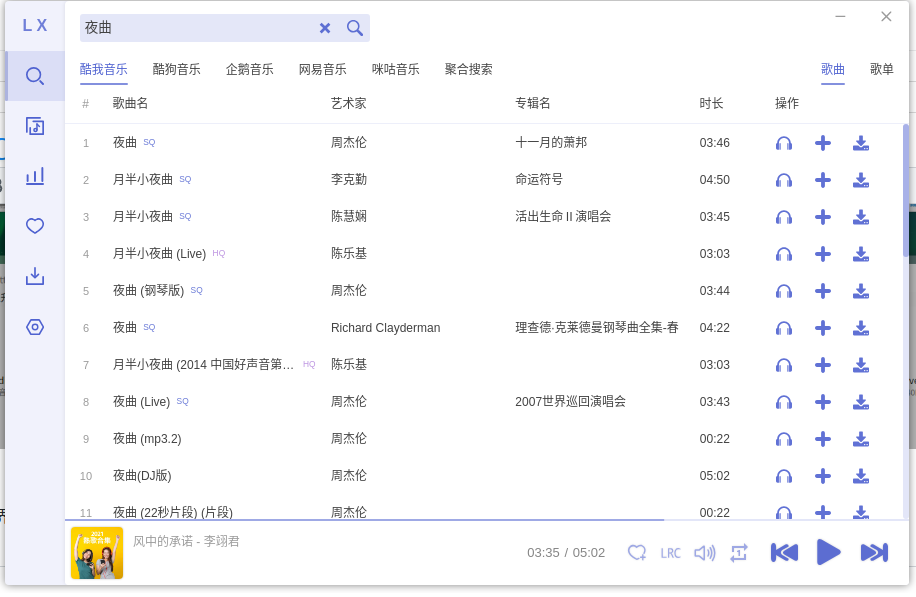Clear the search box with the X icon

pyautogui.click(x=325, y=28)
